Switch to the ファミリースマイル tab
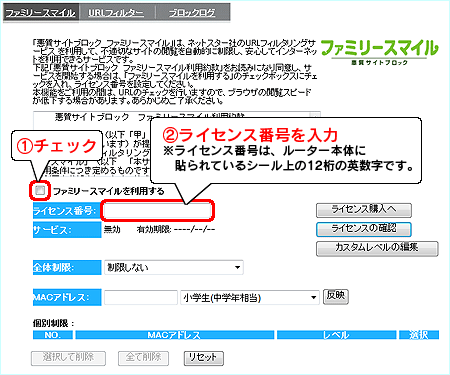 pos(41,13)
